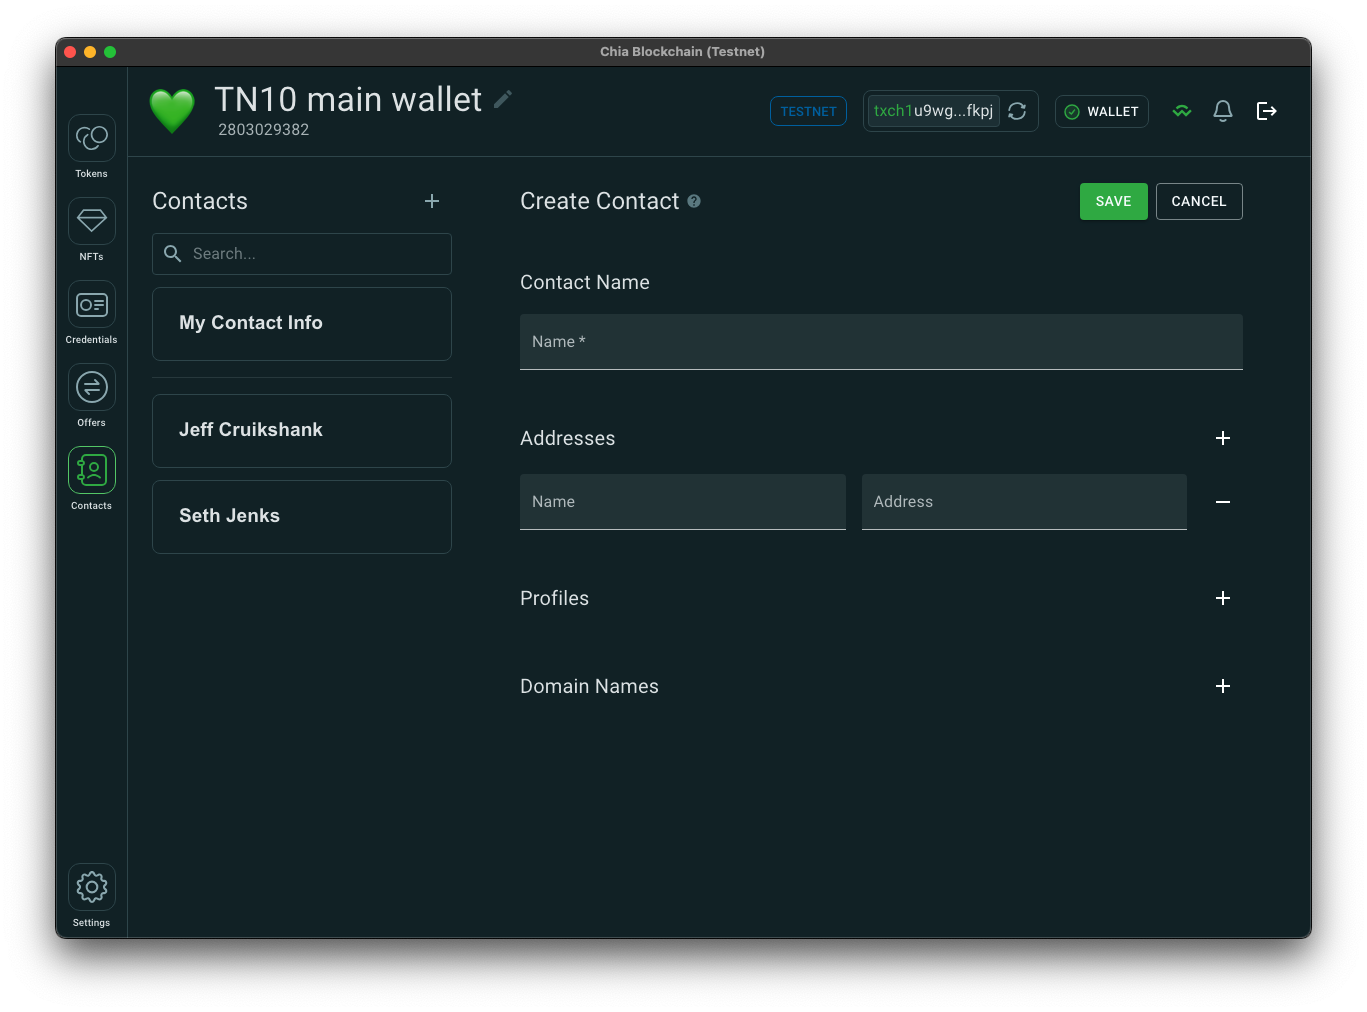Refresh the wallet receive address
Image resolution: width=1367 pixels, height=1012 pixels.
point(1017,111)
